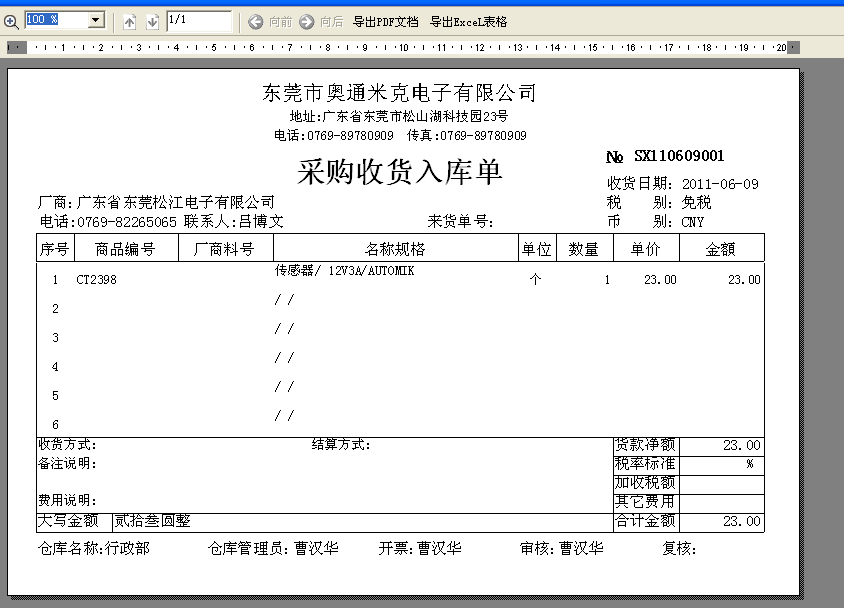Click the tax type value 免税
This screenshot has height=608, width=844.
[x=697, y=202]
